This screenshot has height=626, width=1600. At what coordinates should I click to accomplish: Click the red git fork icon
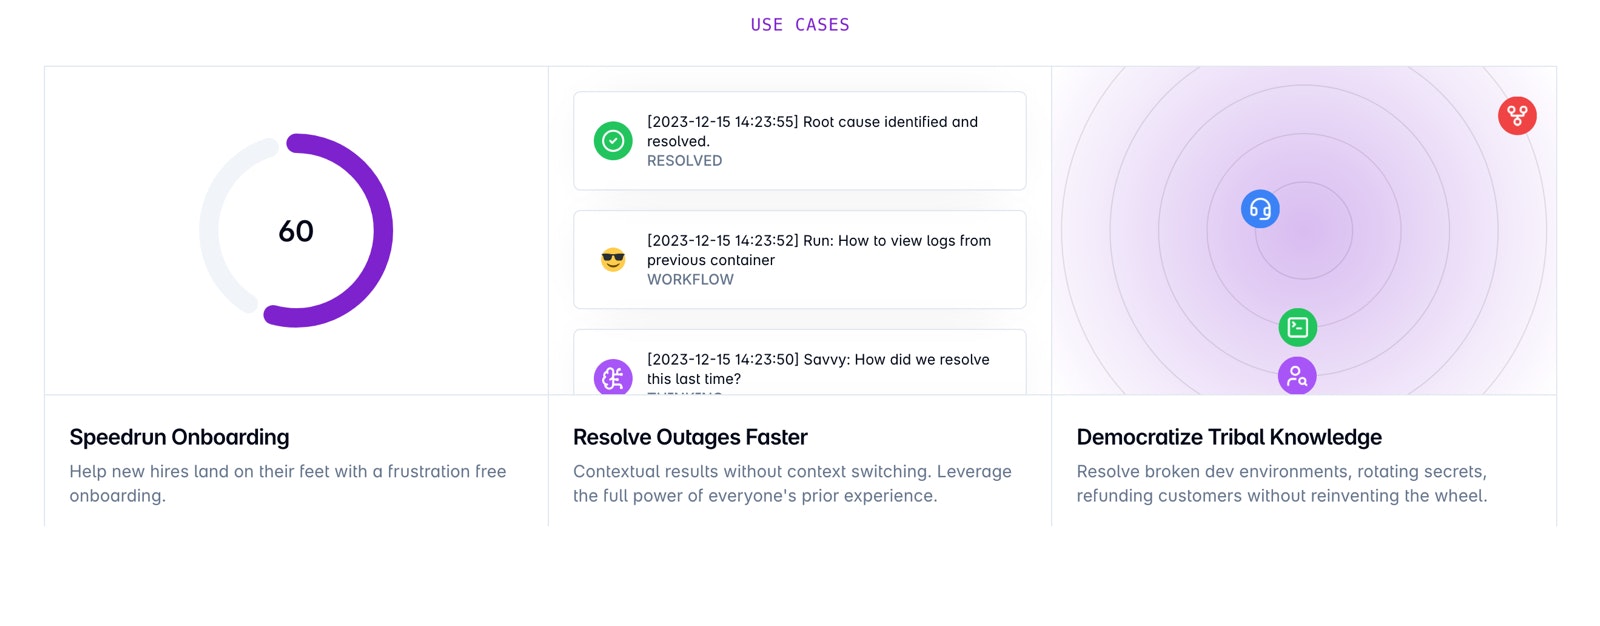tap(1517, 115)
